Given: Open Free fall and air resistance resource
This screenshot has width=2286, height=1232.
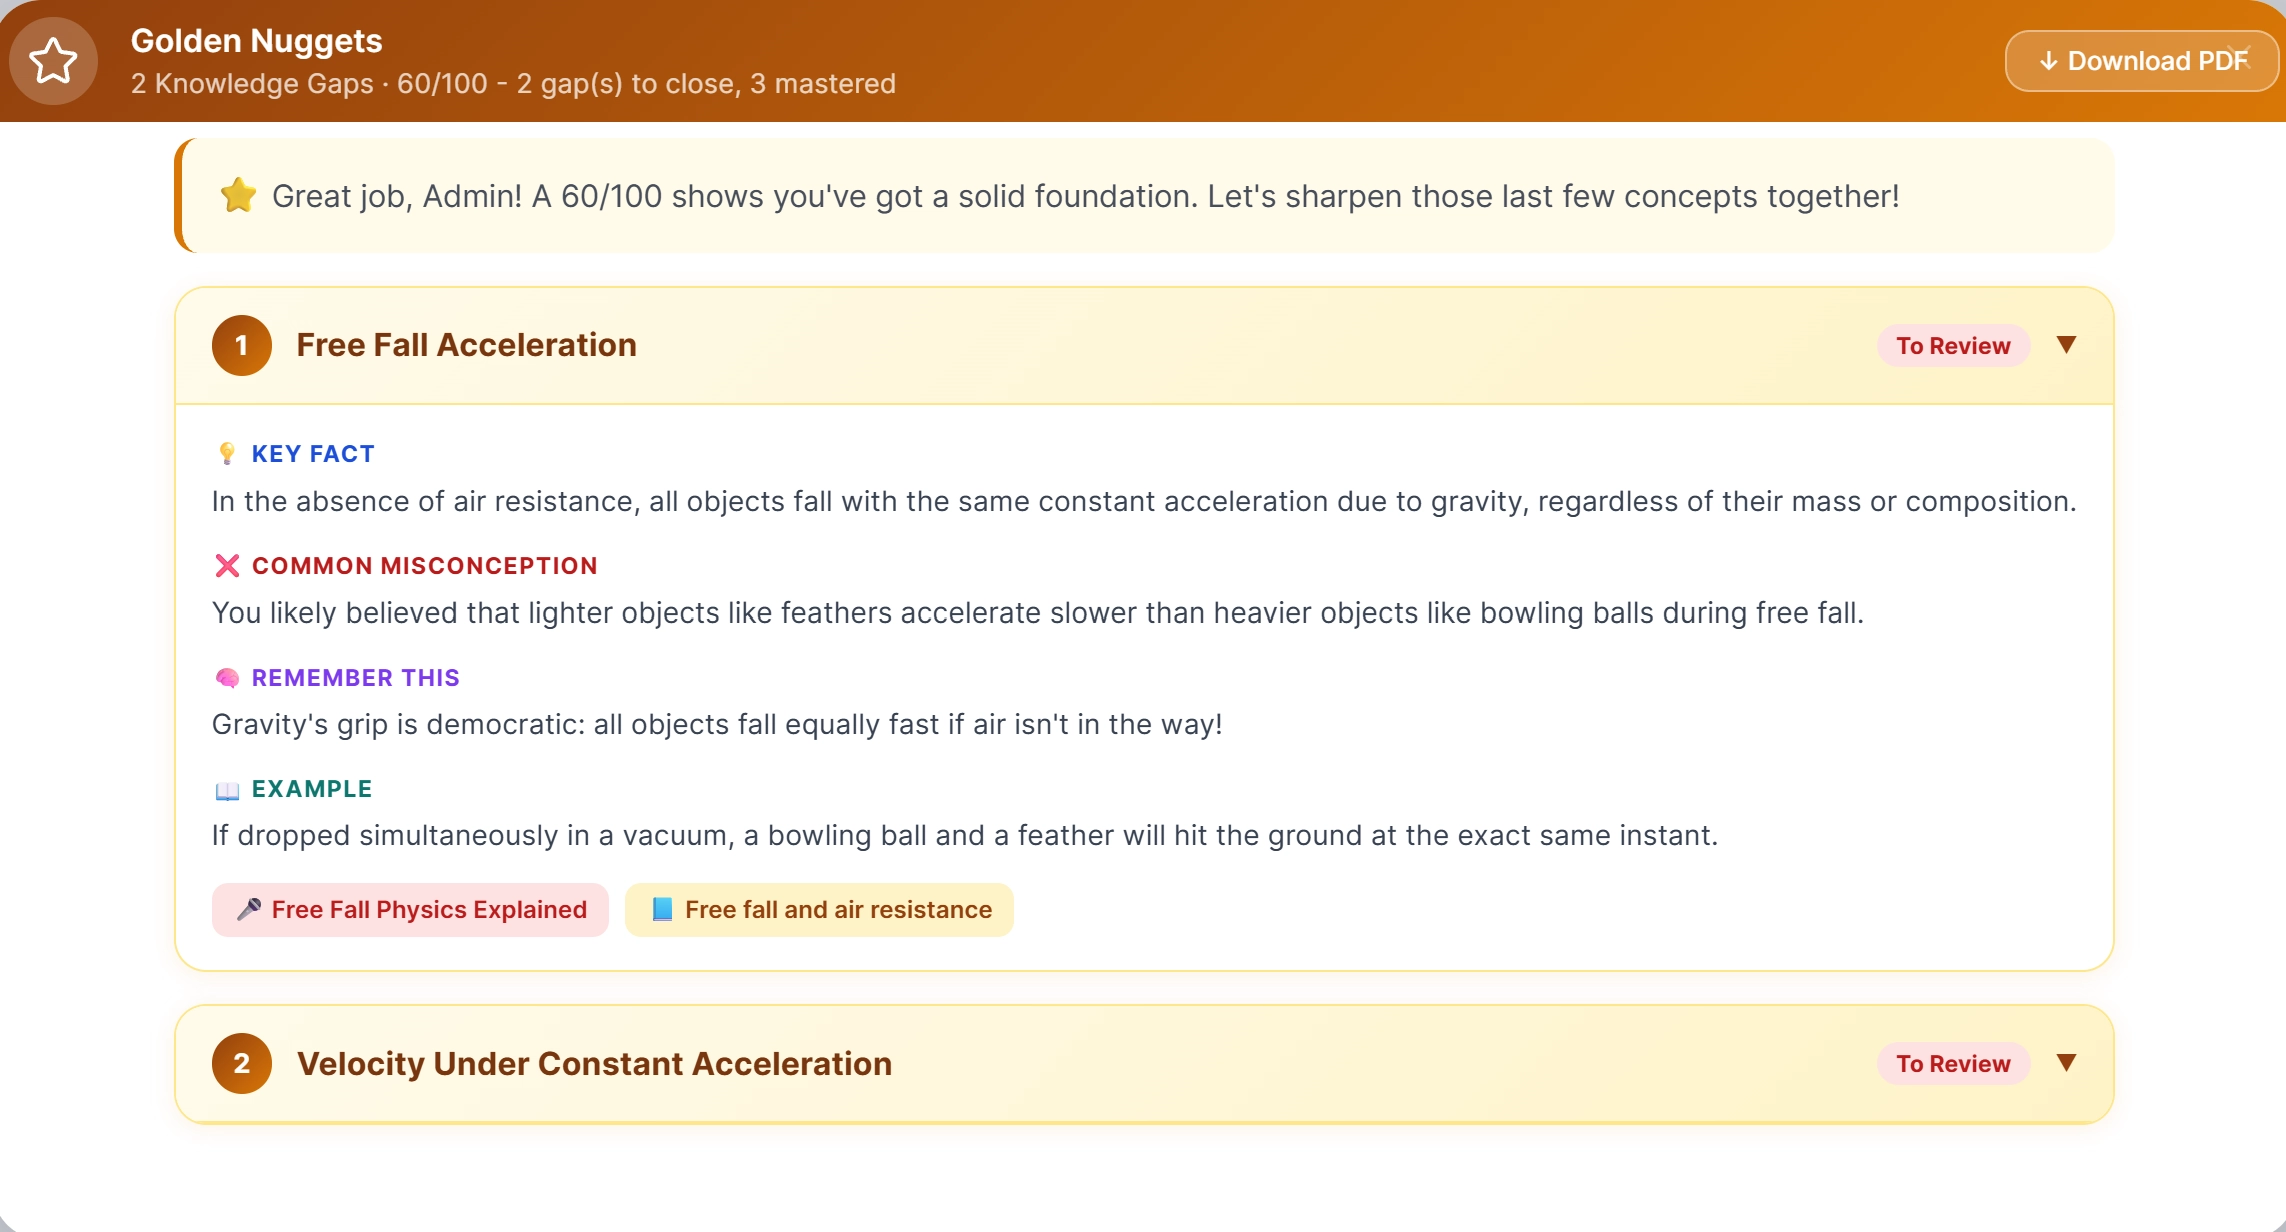Looking at the screenshot, I should (x=819, y=910).
